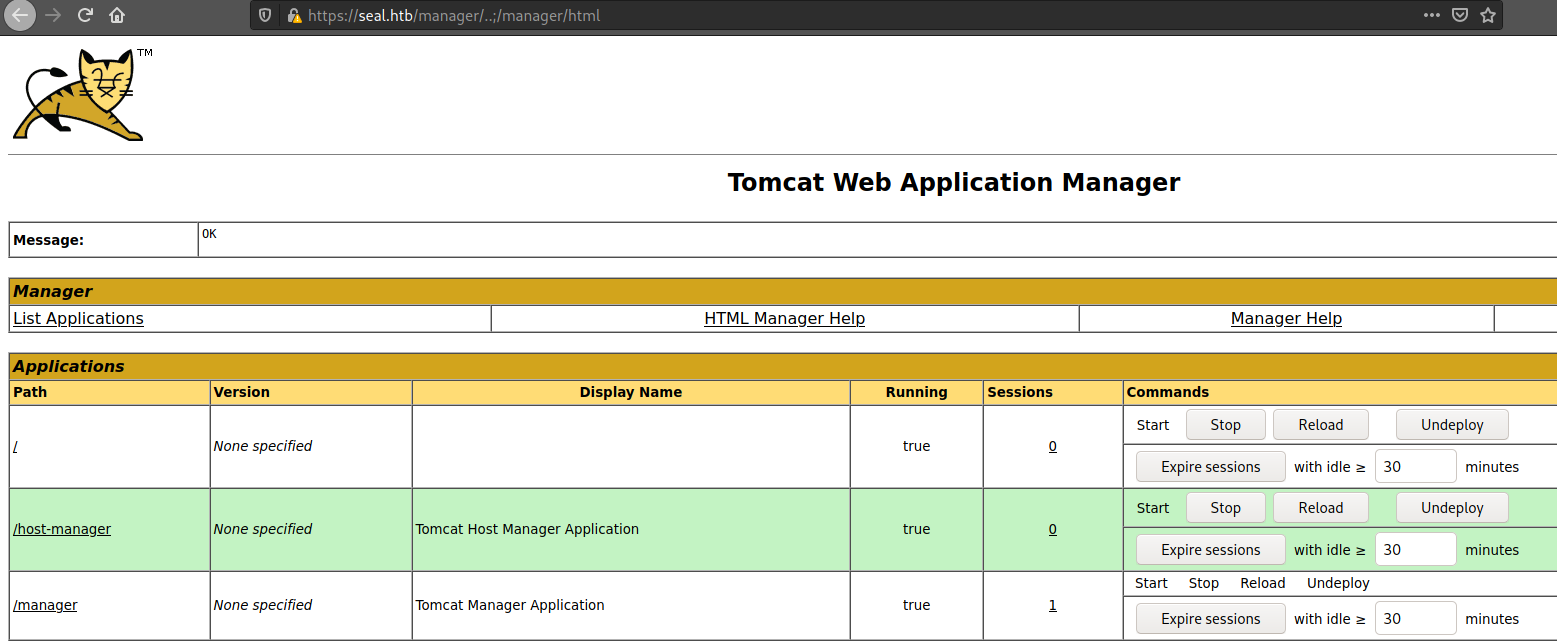Open the Manager Help link

(x=1286, y=318)
